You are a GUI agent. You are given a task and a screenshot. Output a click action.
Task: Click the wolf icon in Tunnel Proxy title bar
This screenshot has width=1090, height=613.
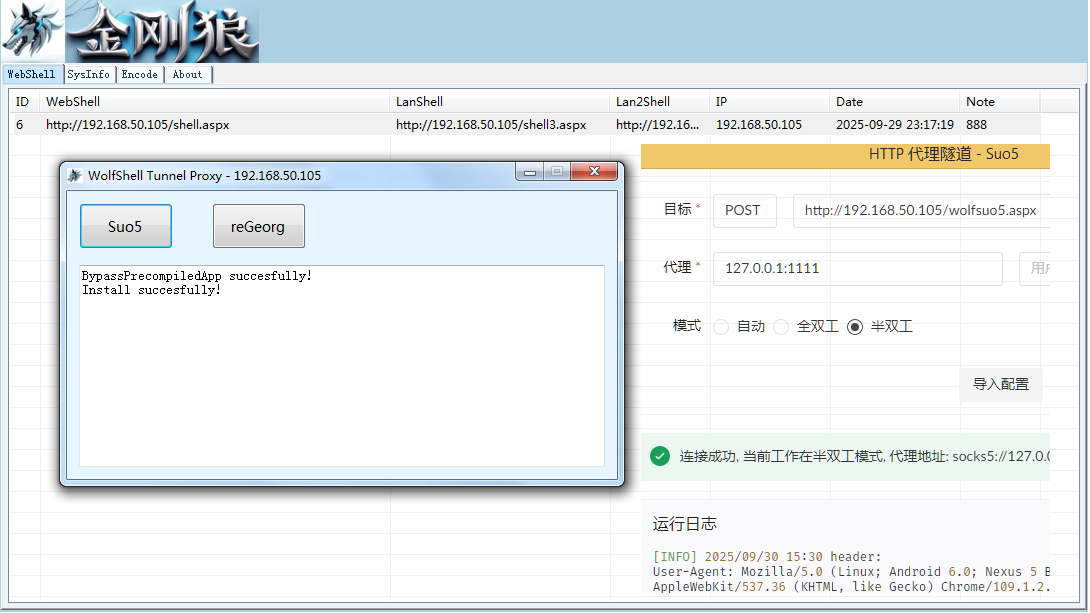point(74,175)
